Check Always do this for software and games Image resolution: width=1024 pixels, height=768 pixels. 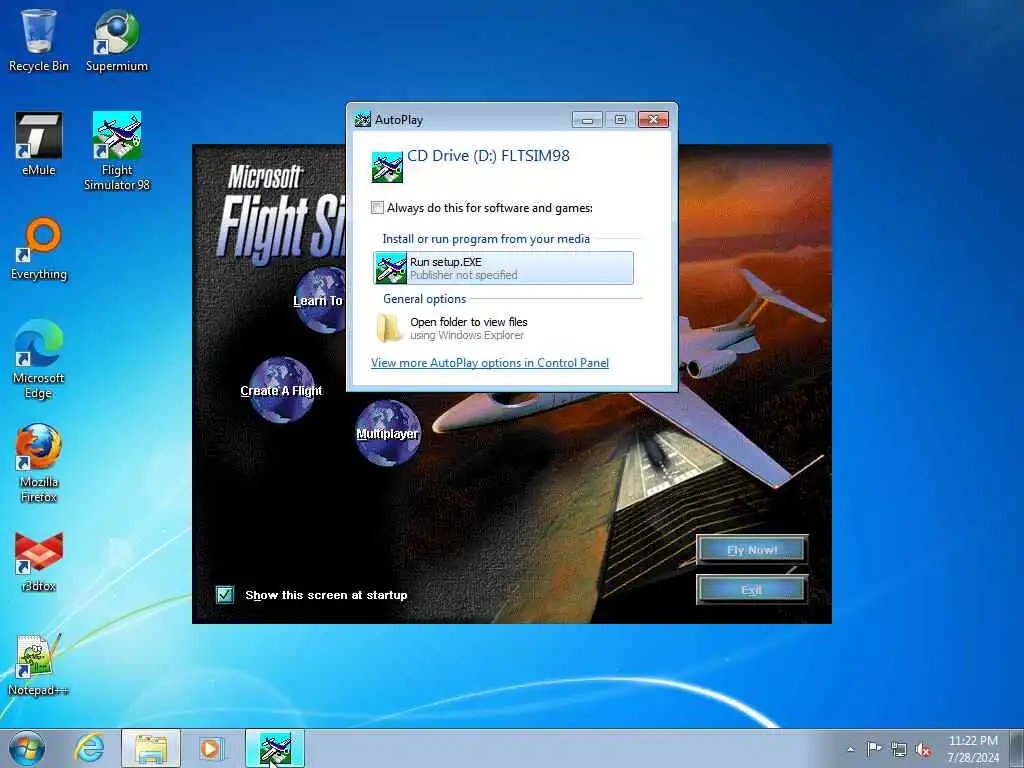377,208
